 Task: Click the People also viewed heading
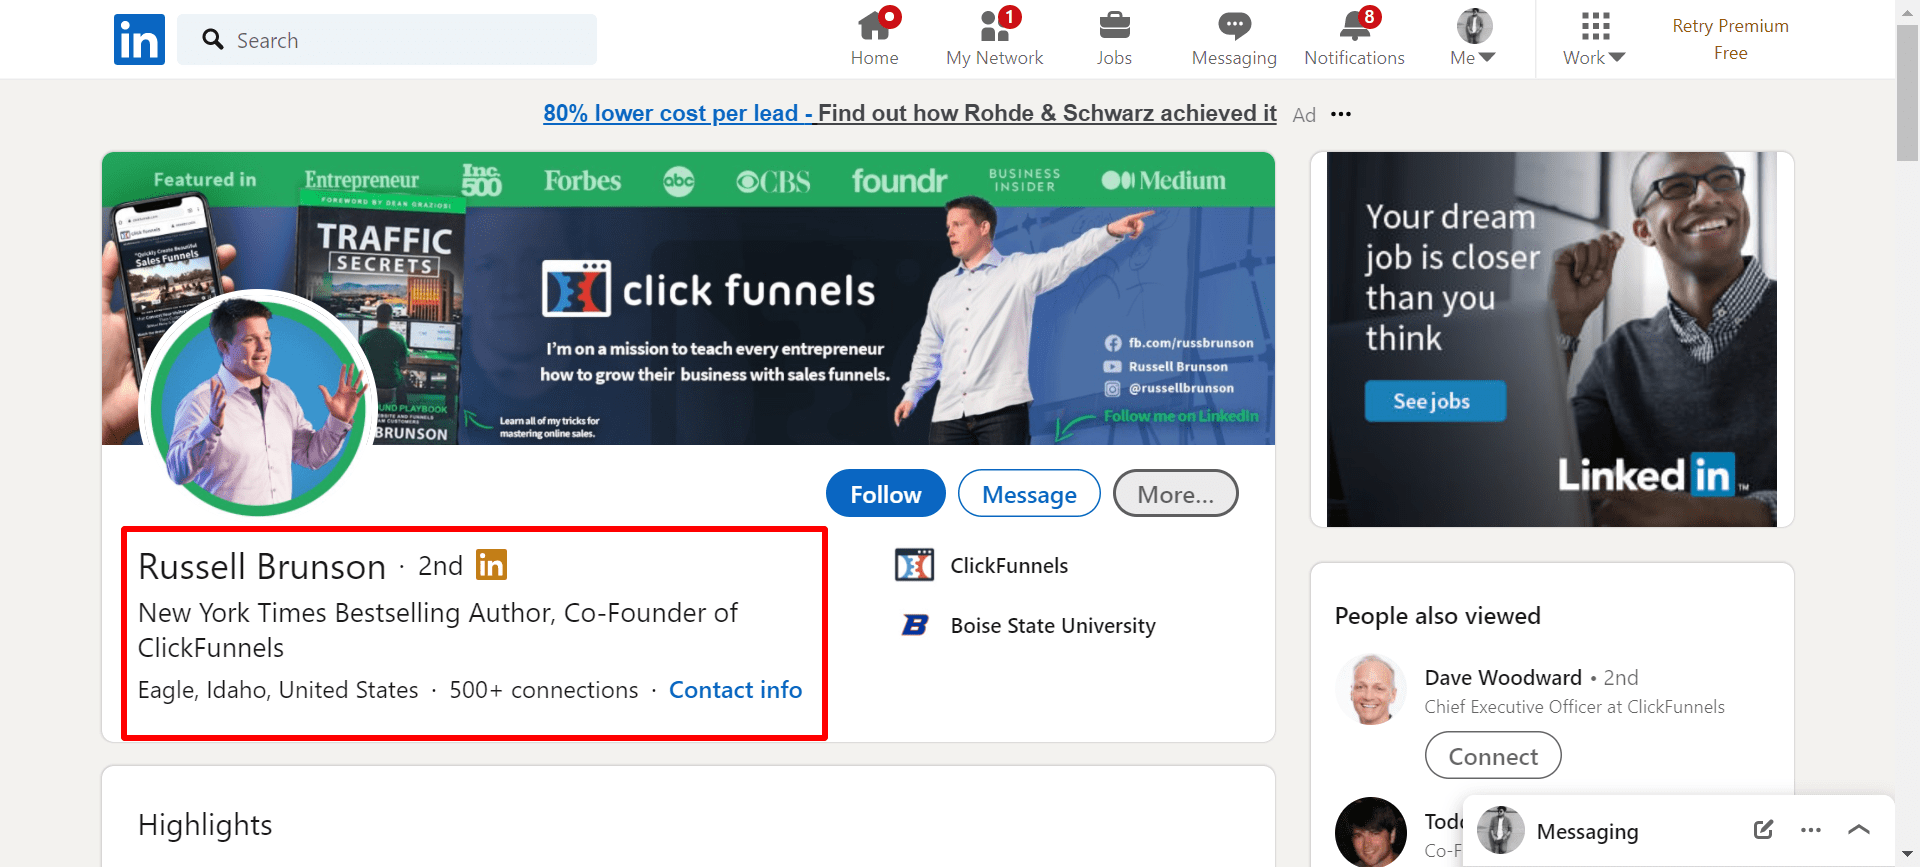(x=1437, y=616)
